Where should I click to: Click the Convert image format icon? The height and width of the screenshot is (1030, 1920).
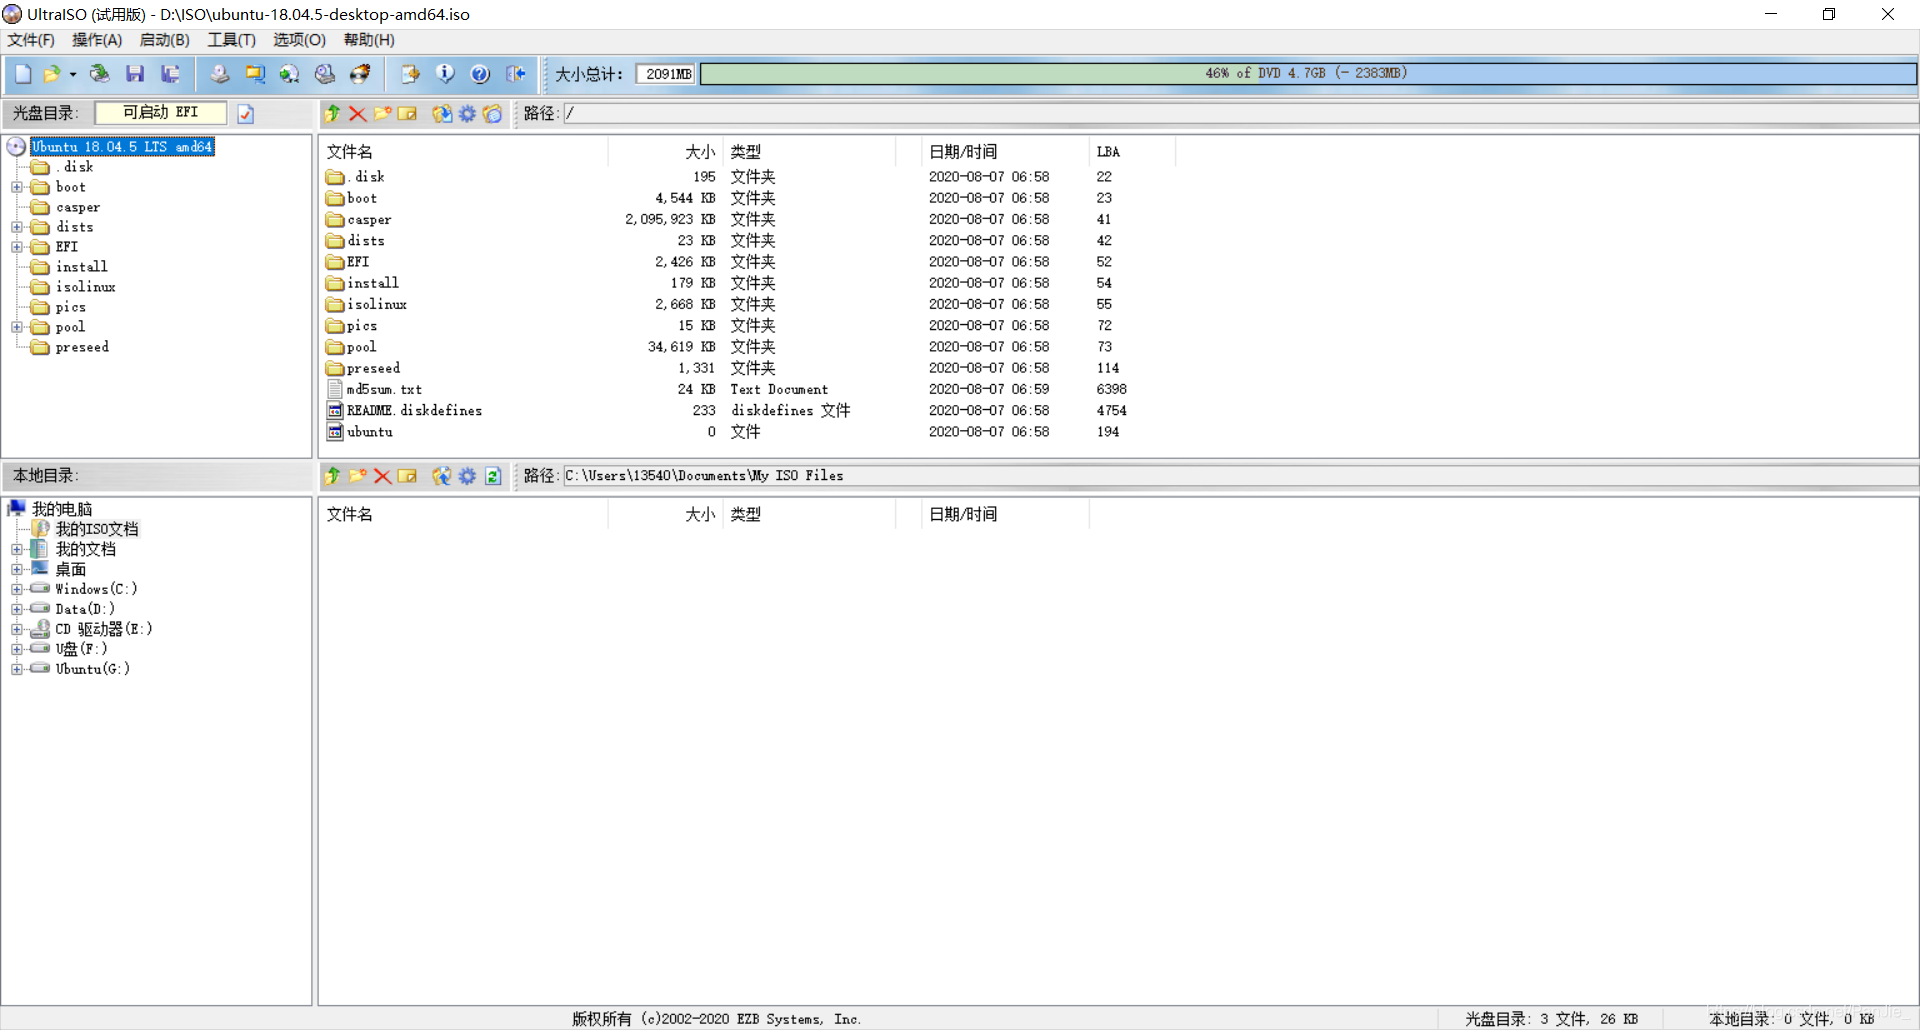pyautogui.click(x=290, y=74)
